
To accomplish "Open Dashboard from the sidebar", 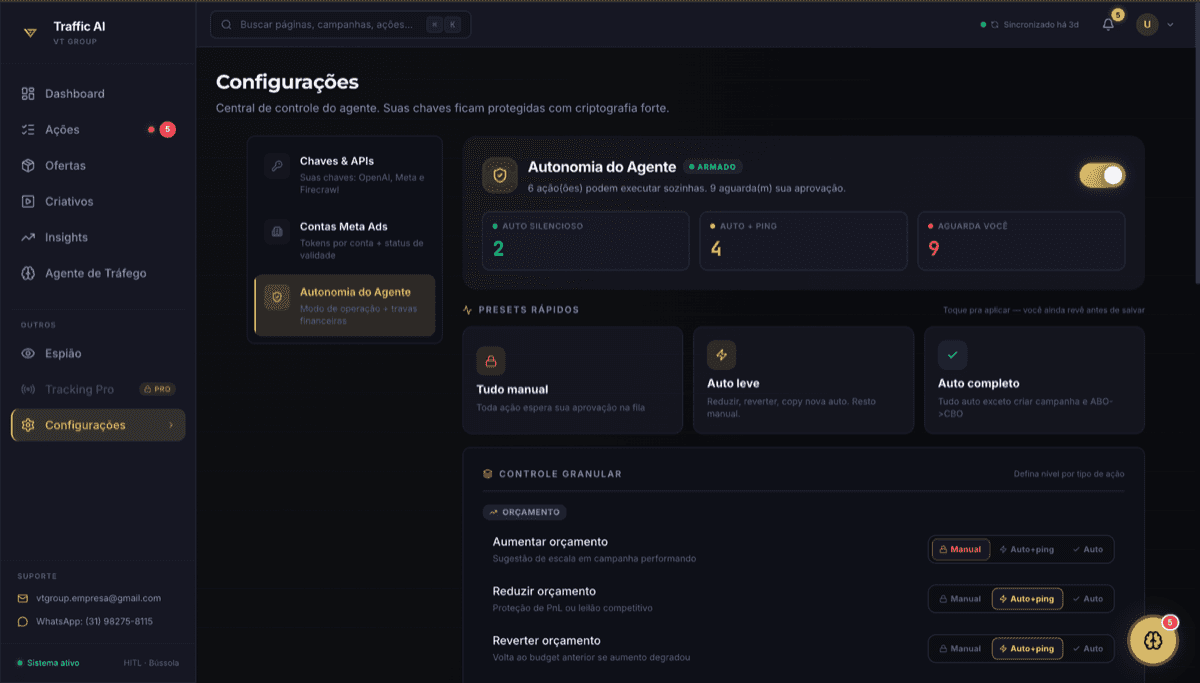I will pos(98,94).
